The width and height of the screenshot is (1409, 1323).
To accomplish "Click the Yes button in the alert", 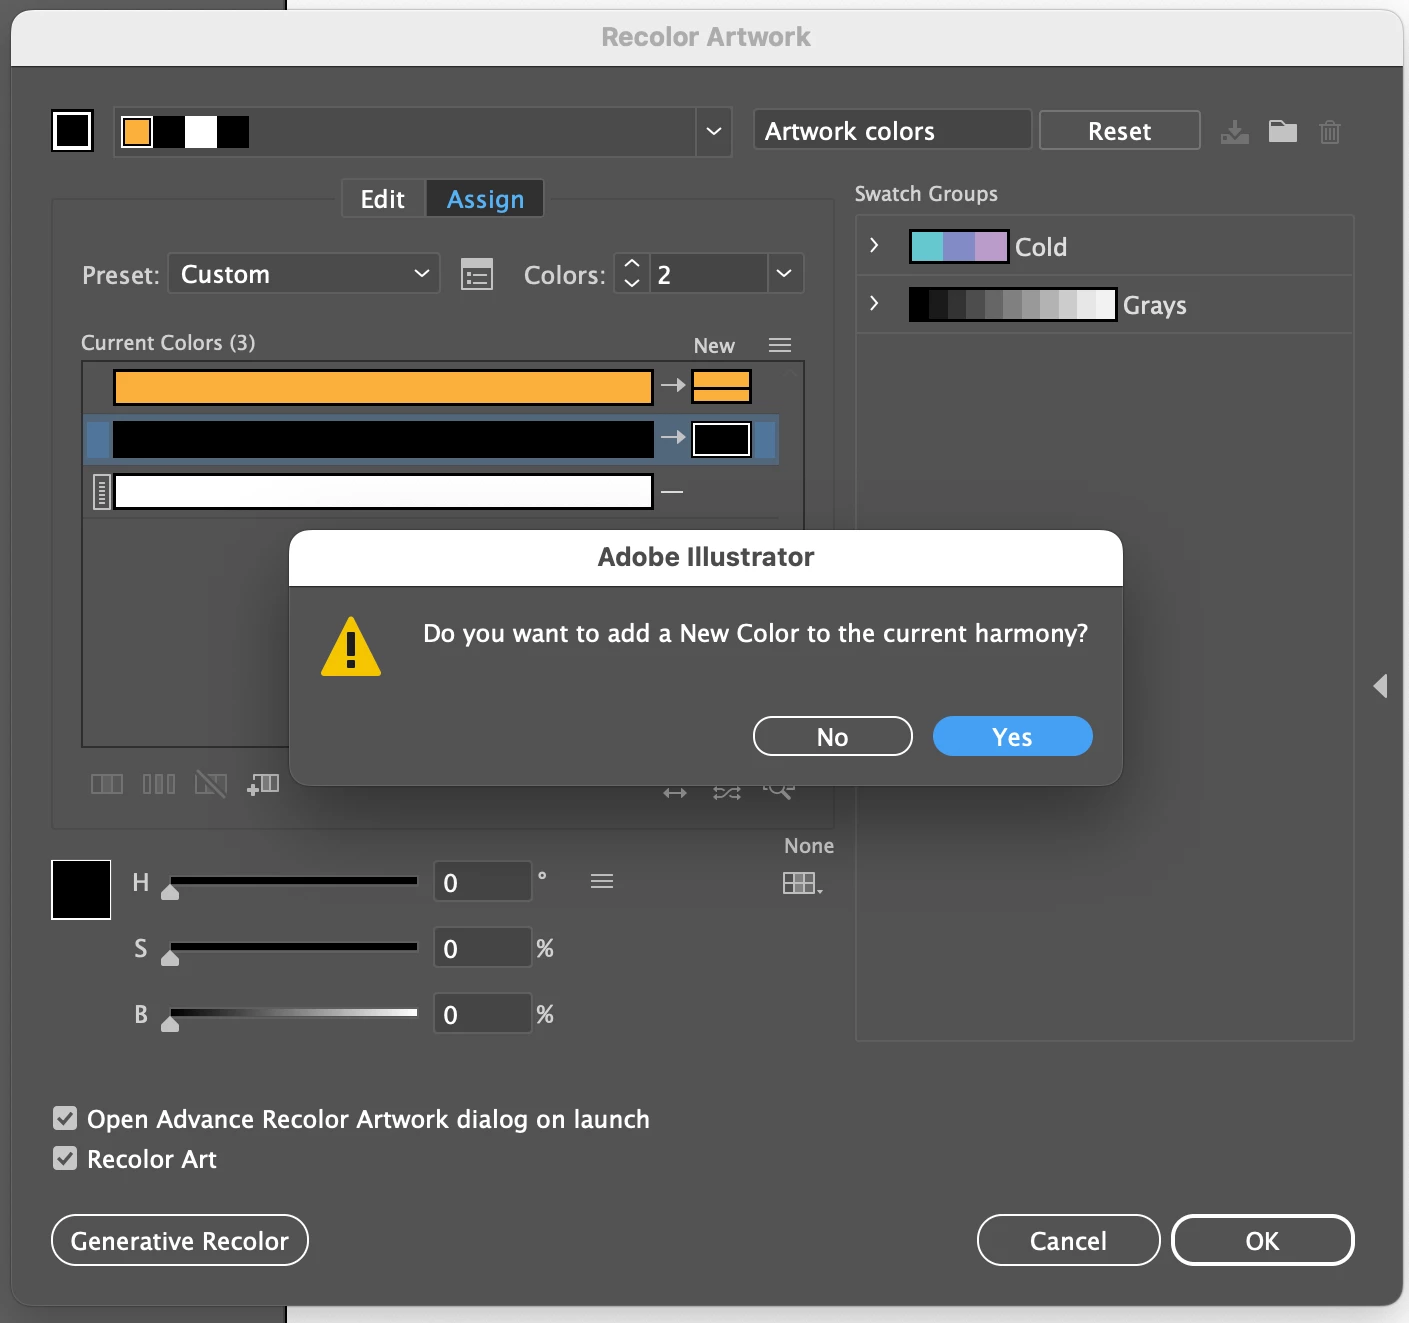I will [1012, 736].
